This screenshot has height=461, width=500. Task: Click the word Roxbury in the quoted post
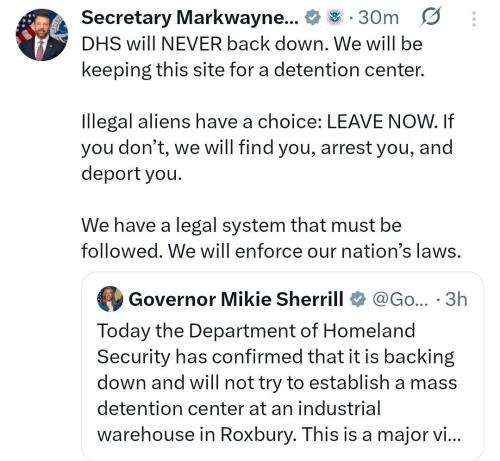[x=258, y=435]
